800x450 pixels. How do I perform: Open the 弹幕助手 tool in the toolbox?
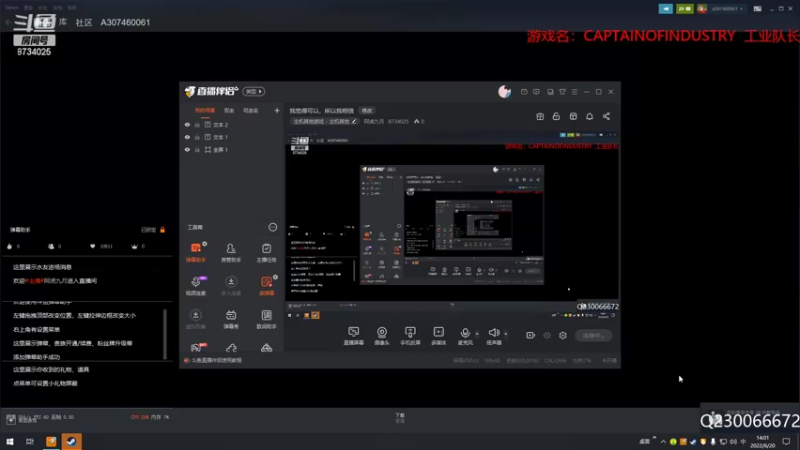point(195,252)
